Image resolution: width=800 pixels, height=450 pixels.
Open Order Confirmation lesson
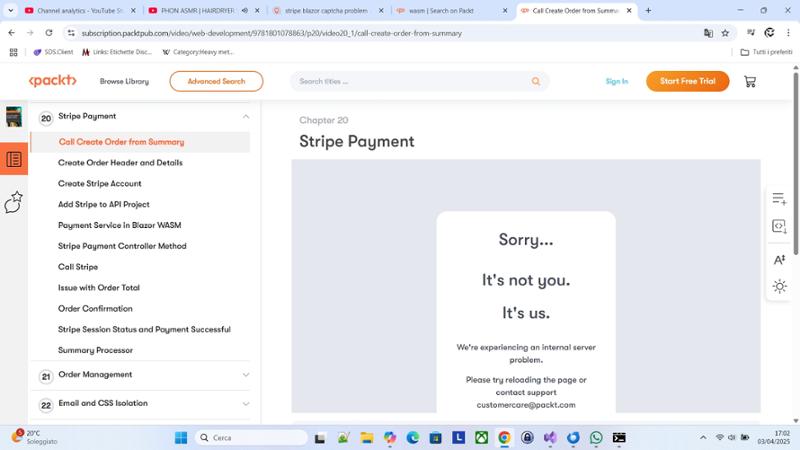(x=95, y=309)
